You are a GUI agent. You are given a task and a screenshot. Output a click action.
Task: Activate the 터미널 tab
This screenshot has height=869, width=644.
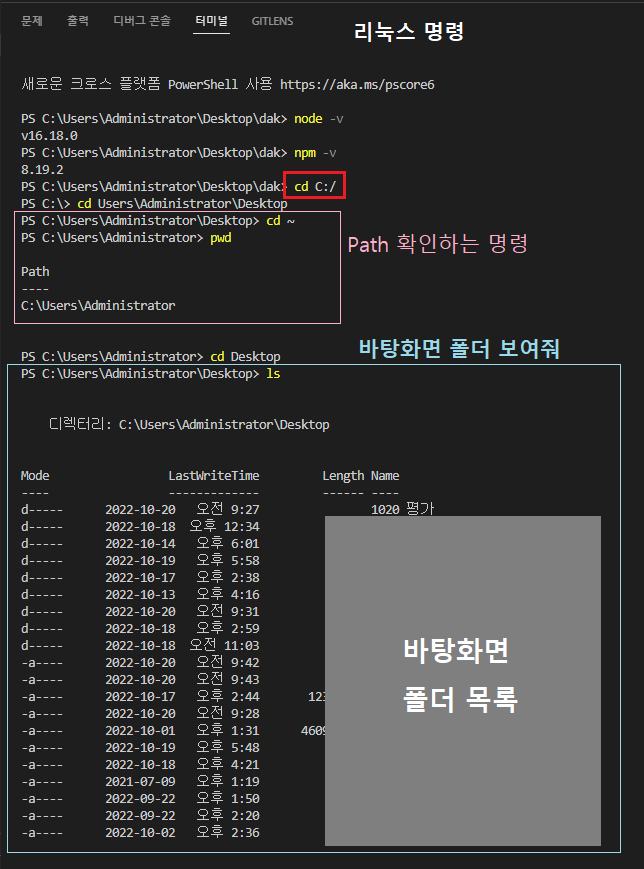click(x=211, y=21)
